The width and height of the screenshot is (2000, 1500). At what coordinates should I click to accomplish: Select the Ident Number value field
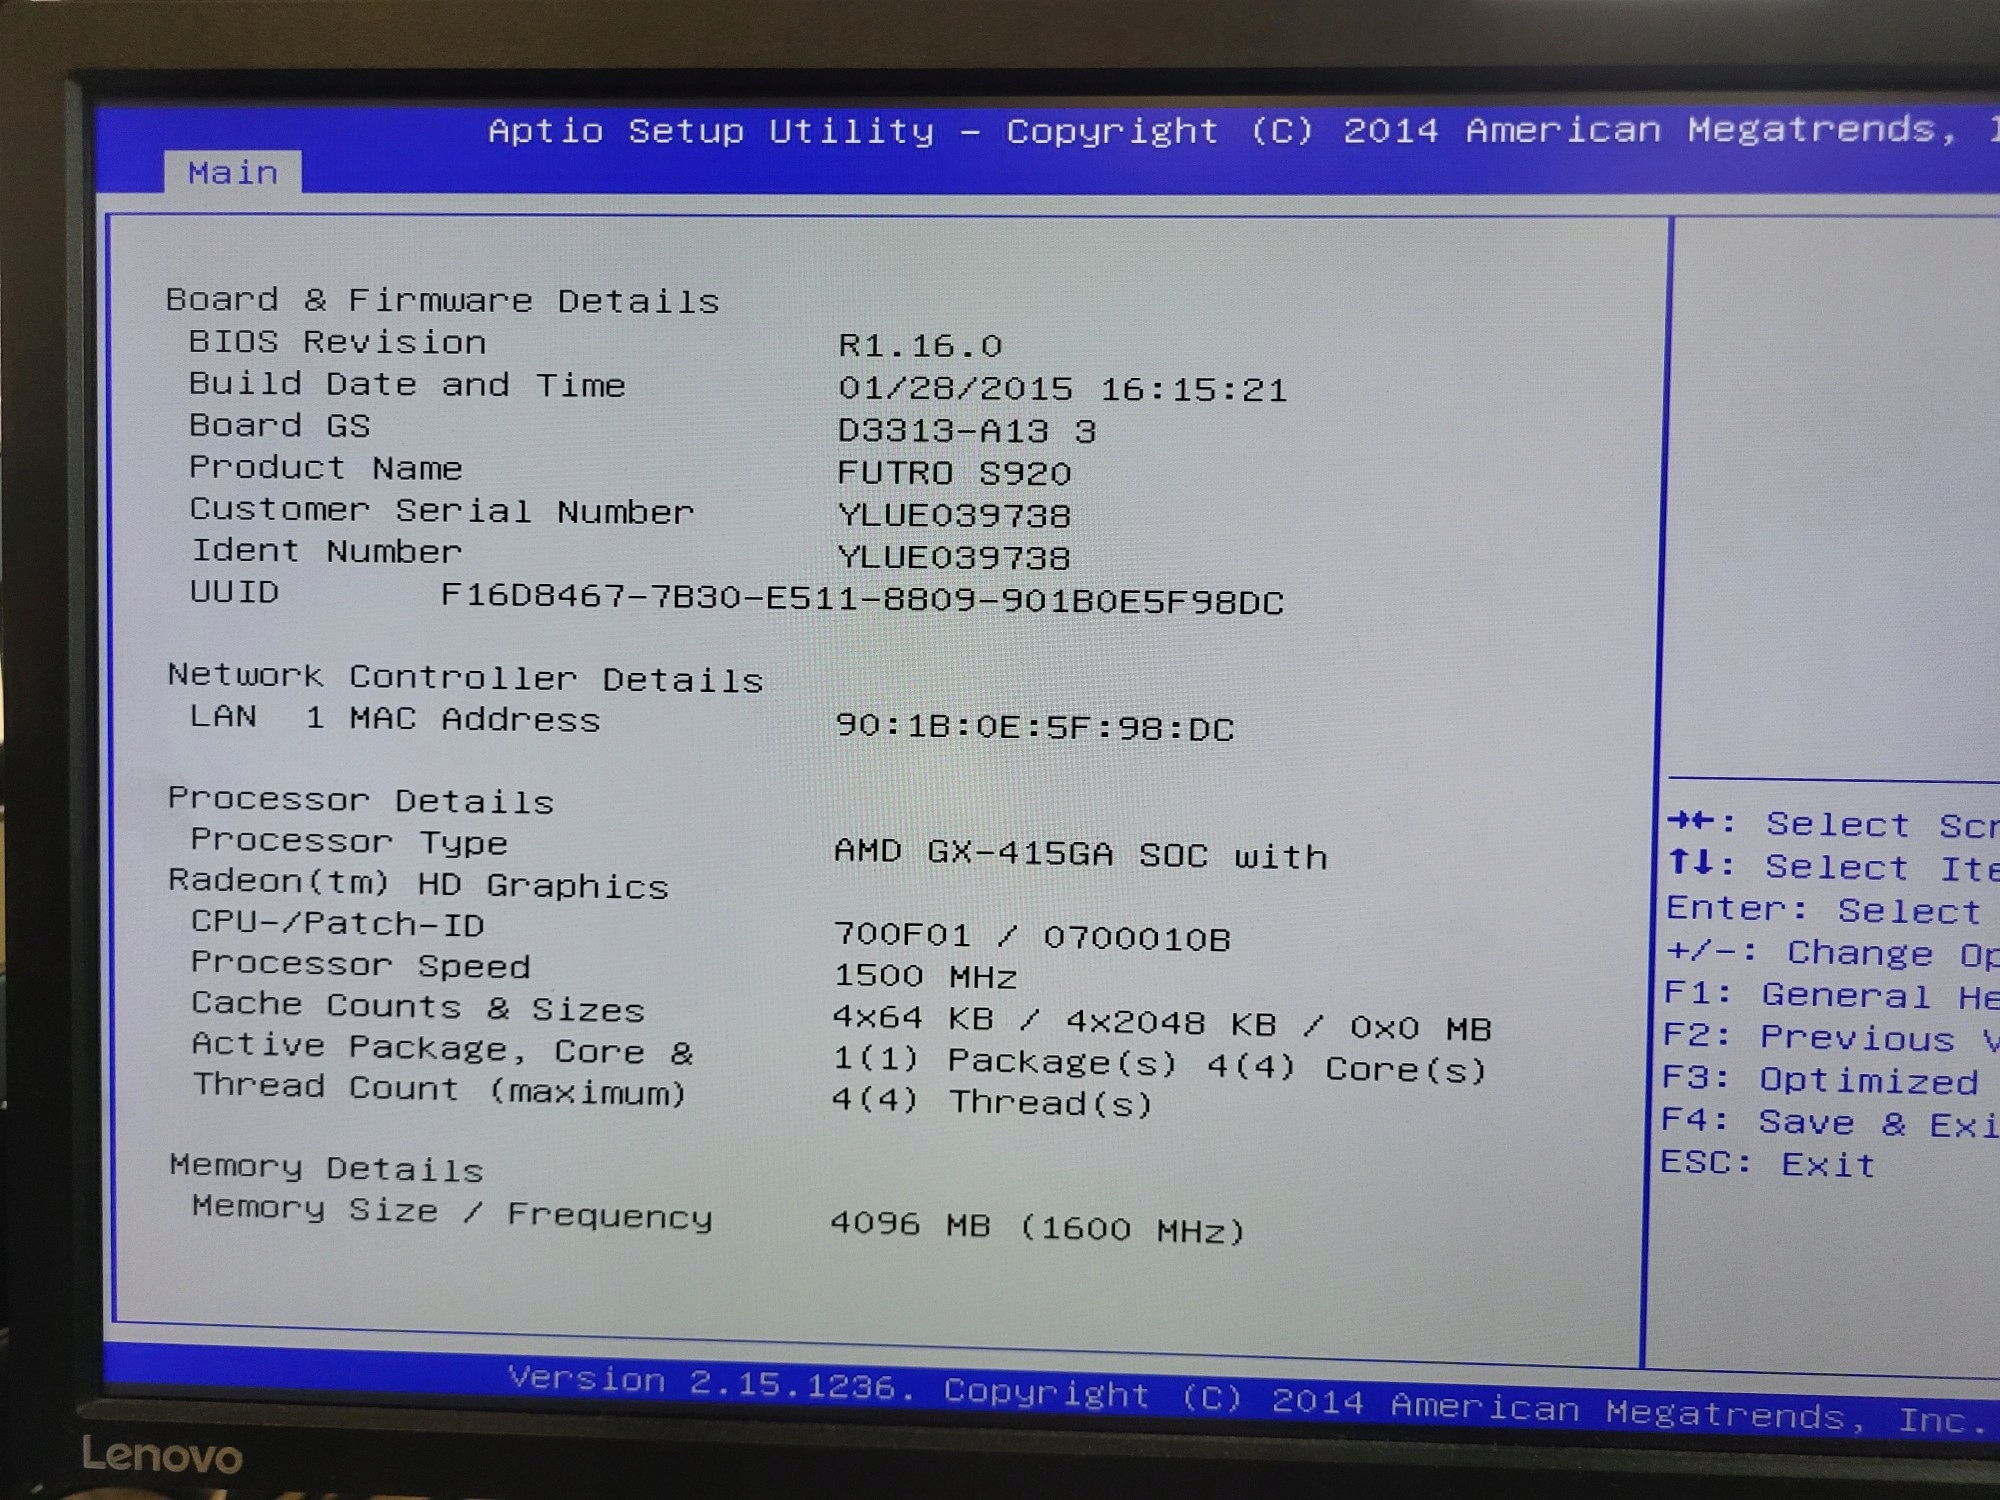point(953,558)
